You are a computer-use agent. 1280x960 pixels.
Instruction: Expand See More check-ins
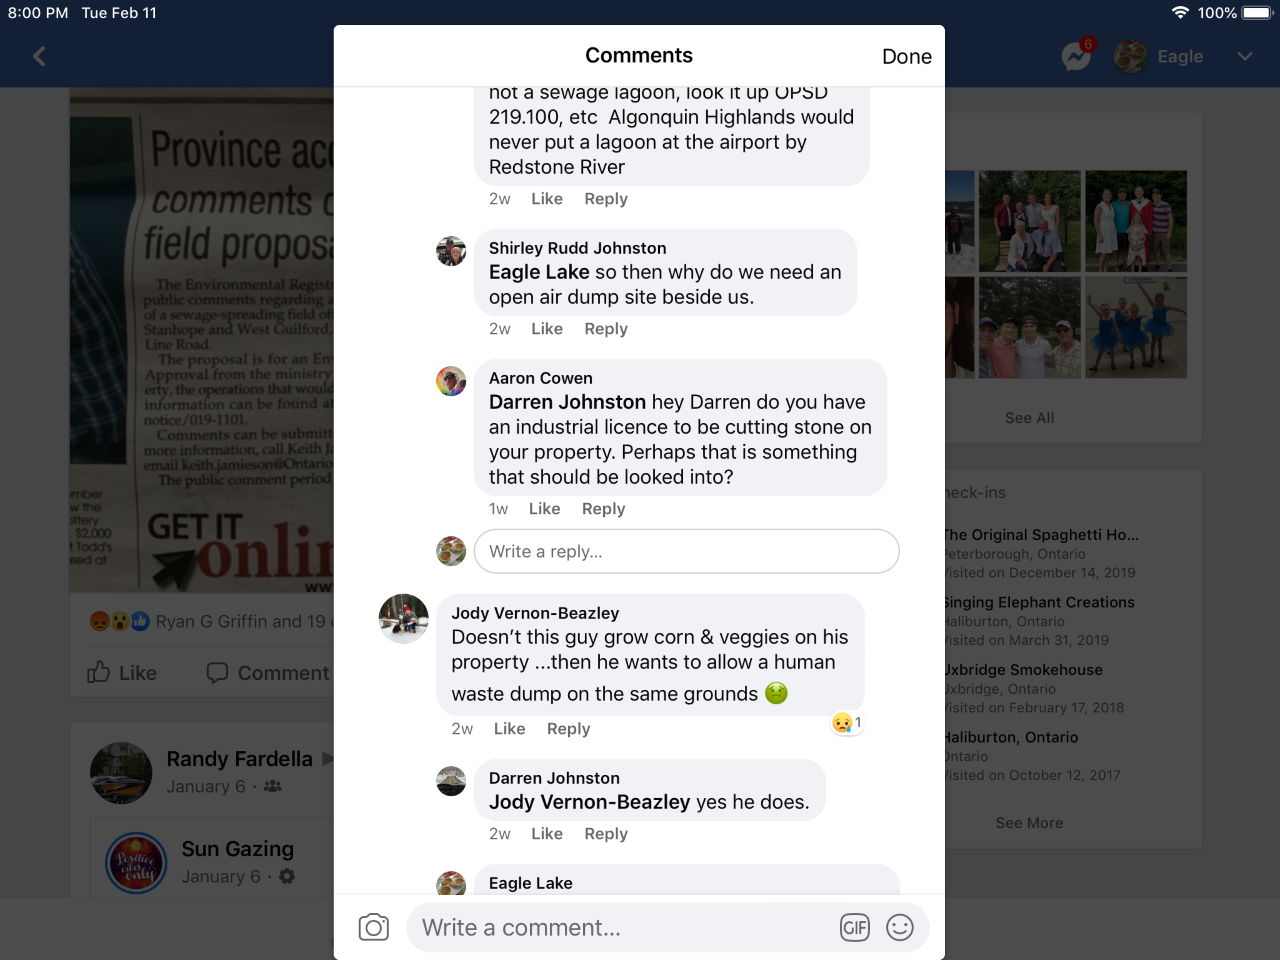click(1029, 823)
